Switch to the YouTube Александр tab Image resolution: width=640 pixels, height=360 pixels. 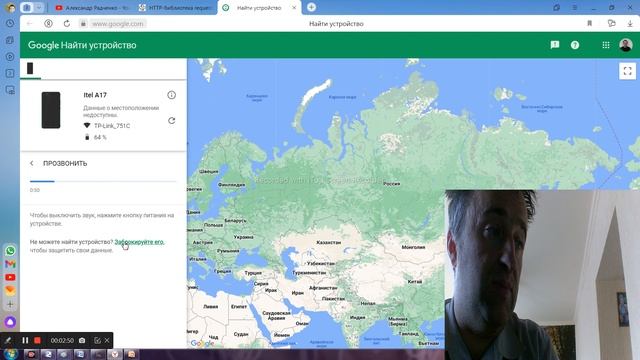pos(92,8)
